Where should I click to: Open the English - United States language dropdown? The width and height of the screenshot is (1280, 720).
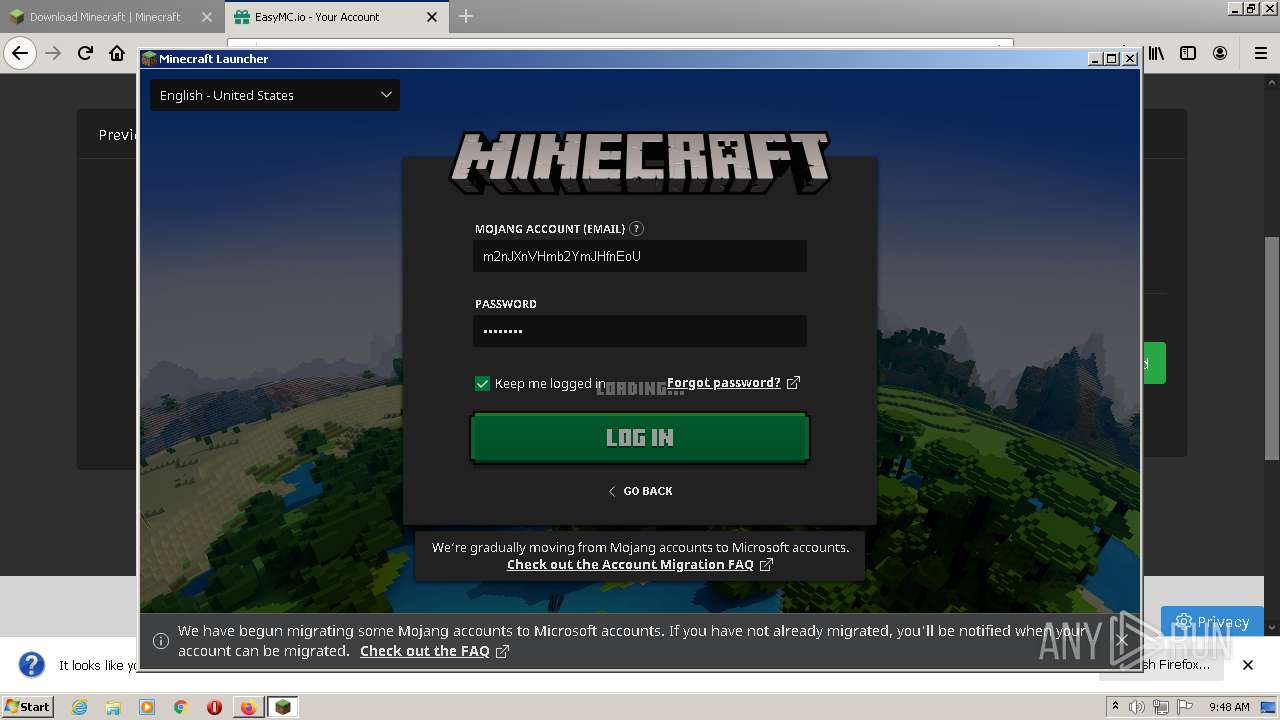[x=275, y=95]
